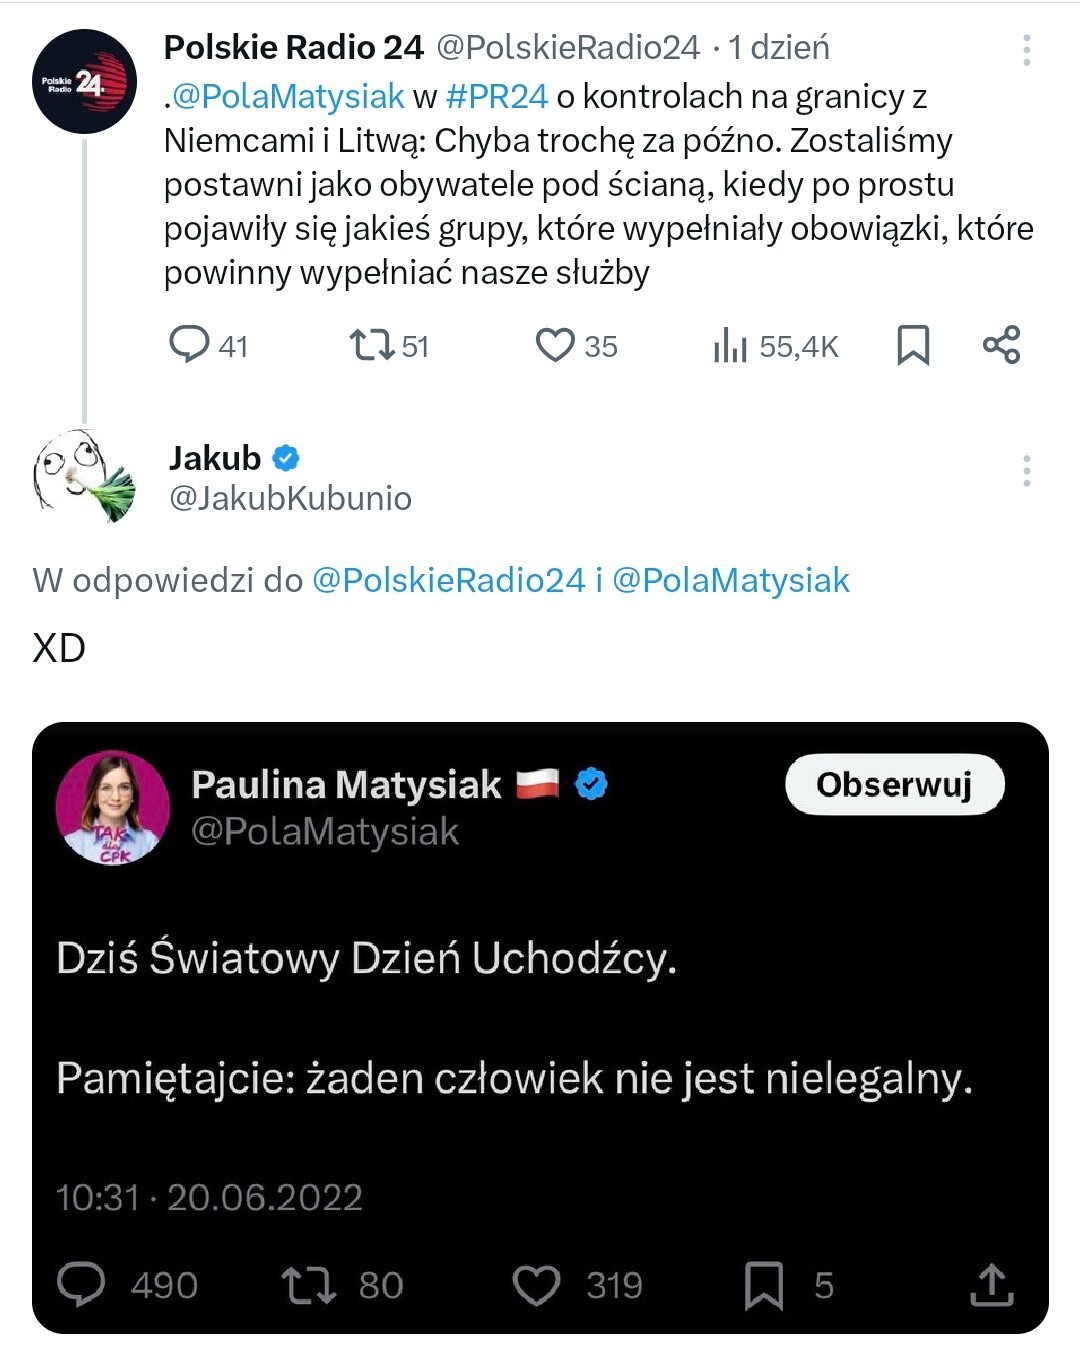Image resolution: width=1080 pixels, height=1362 pixels.
Task: Open @PolskieRadio24 link in reply line
Action: 448,580
